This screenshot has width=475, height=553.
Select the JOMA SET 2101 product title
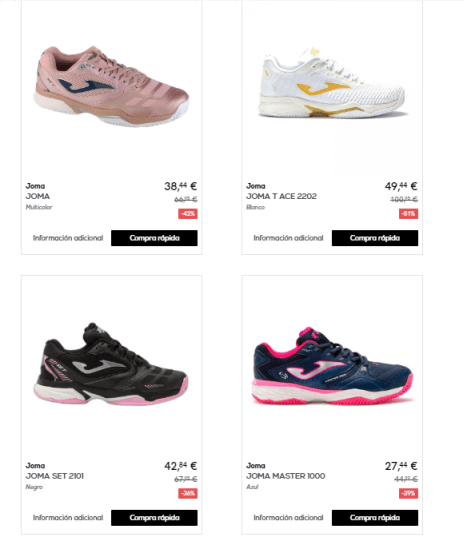click(55, 476)
